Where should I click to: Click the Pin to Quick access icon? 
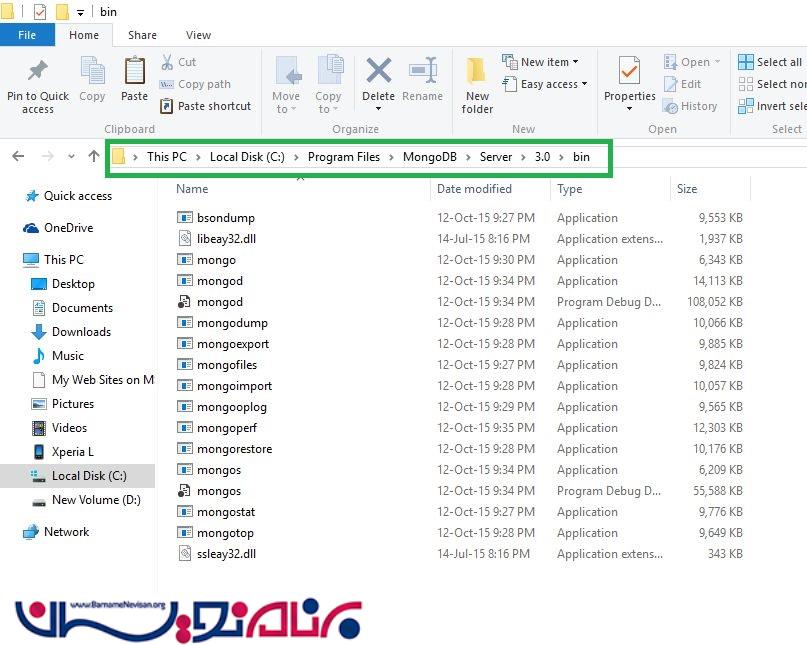tap(38, 73)
